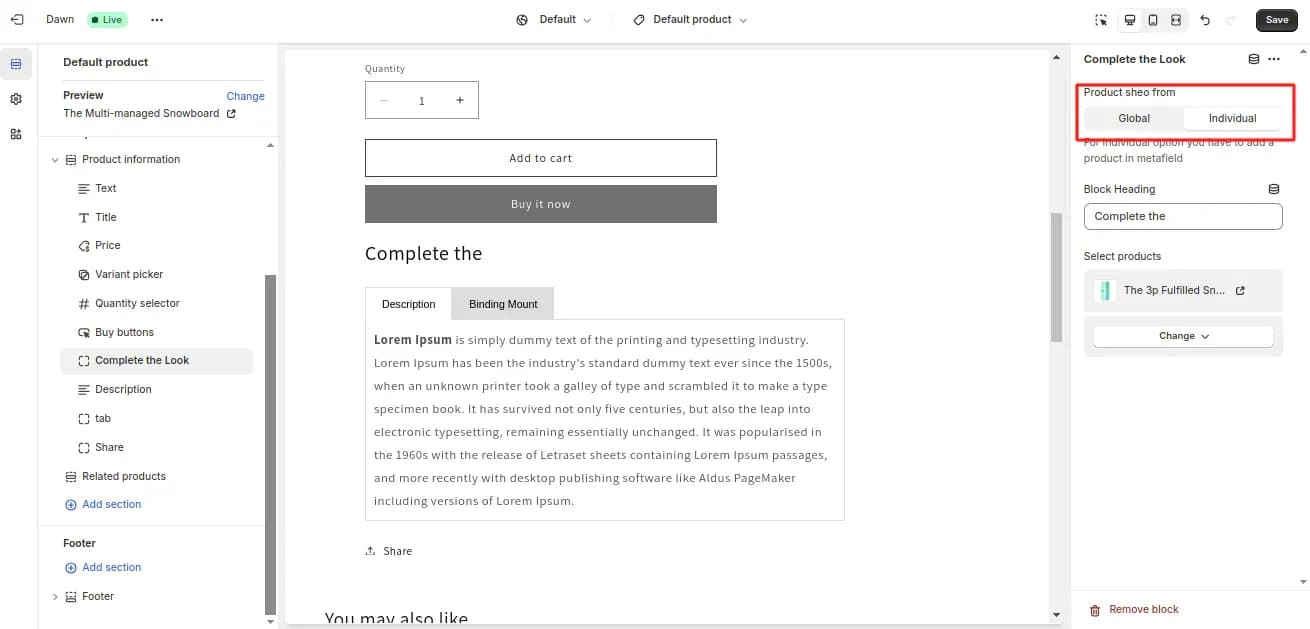
Task: Open the inspector selection icon in top bar
Action: pos(1101,20)
